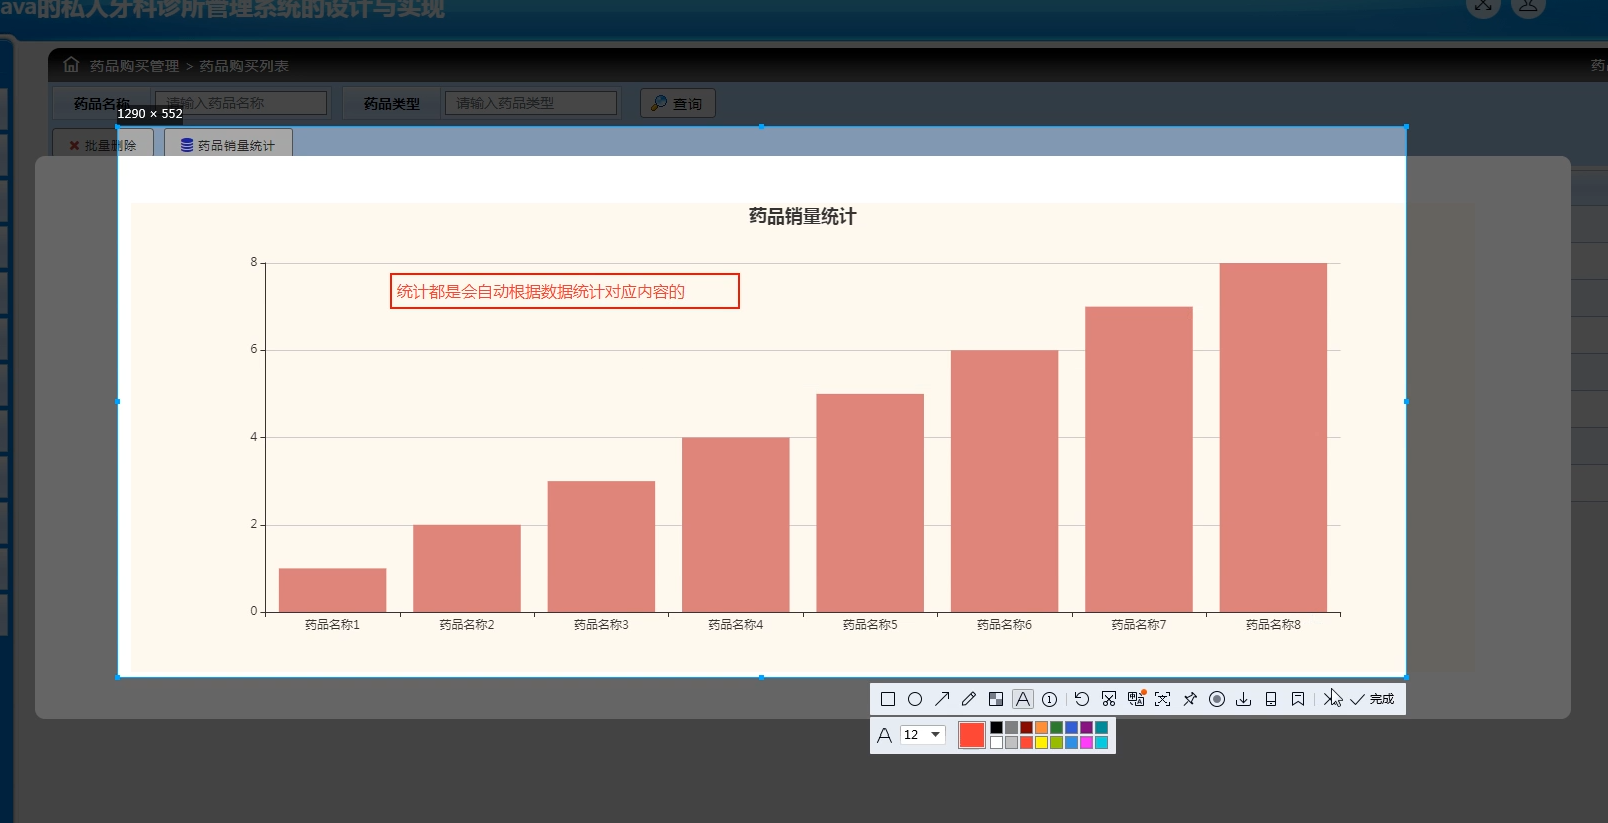Focus the 药品名称 input field
The height and width of the screenshot is (823, 1608).
tap(241, 103)
